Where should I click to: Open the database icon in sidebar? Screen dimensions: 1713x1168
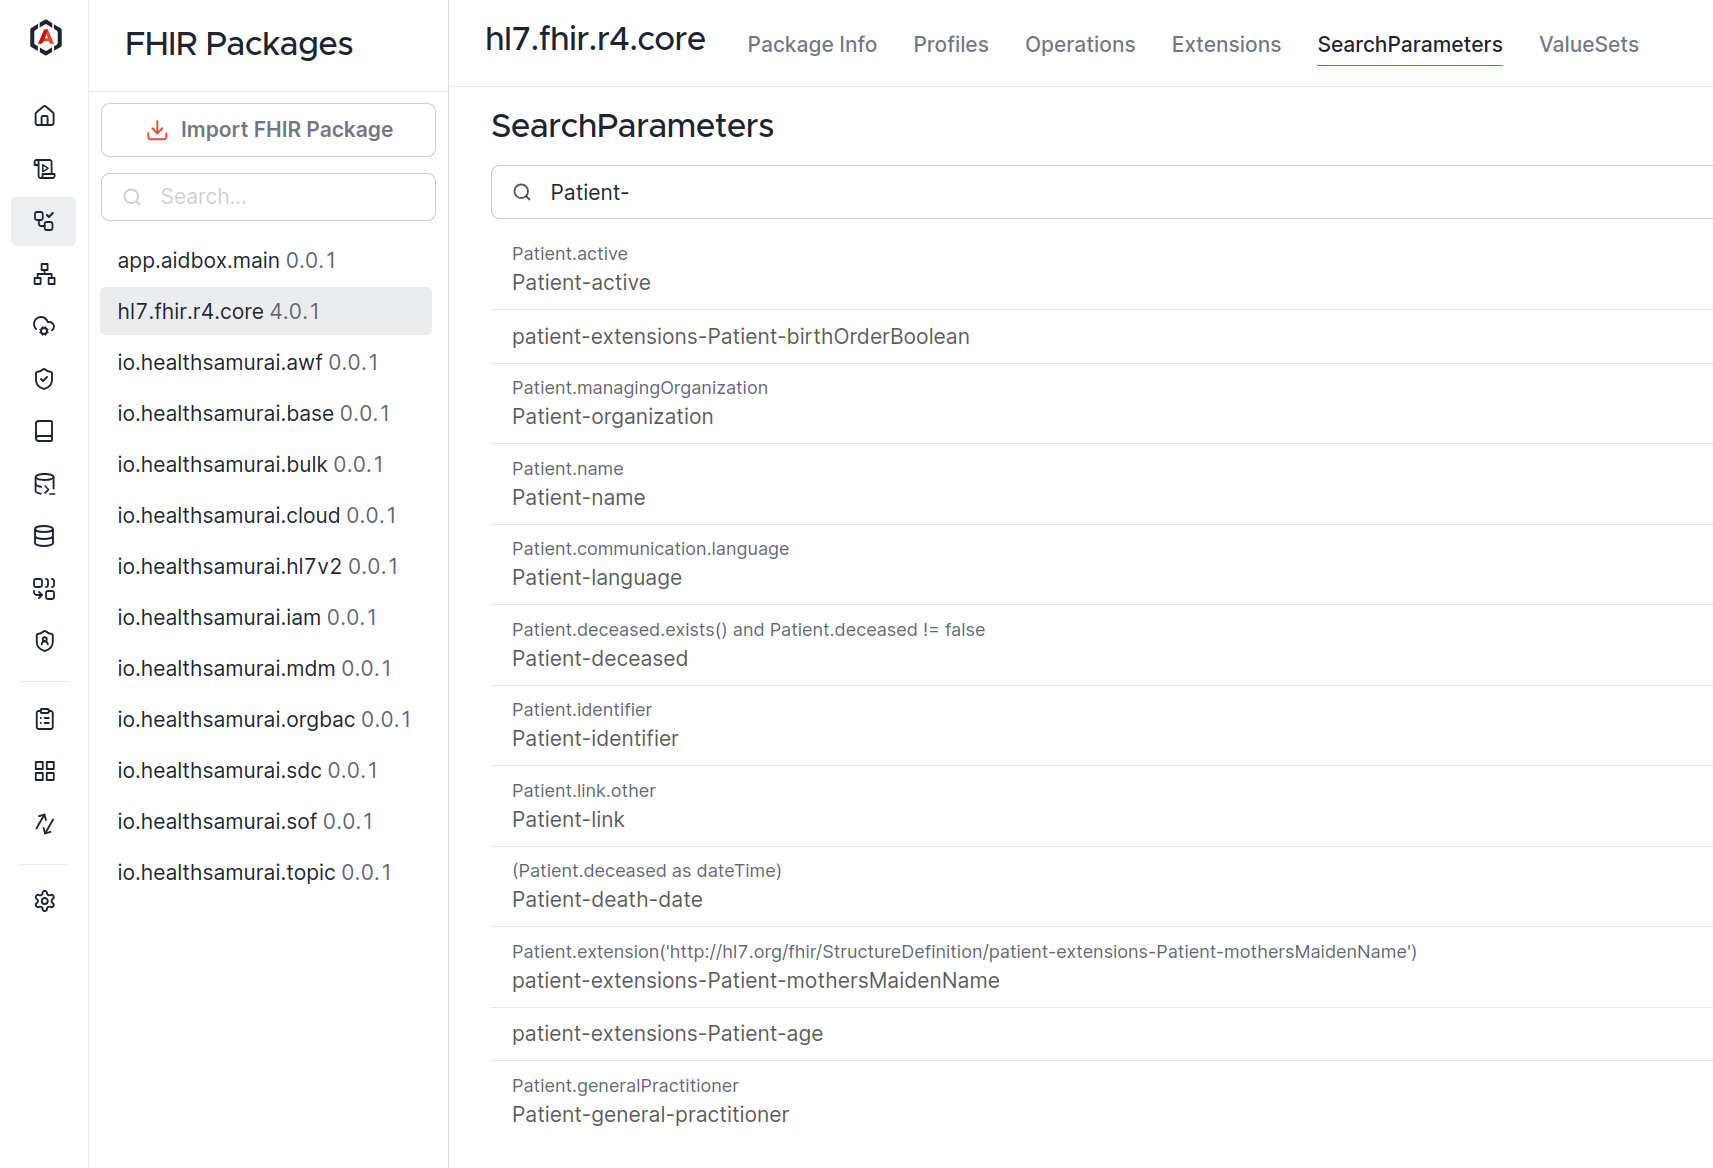coord(44,536)
